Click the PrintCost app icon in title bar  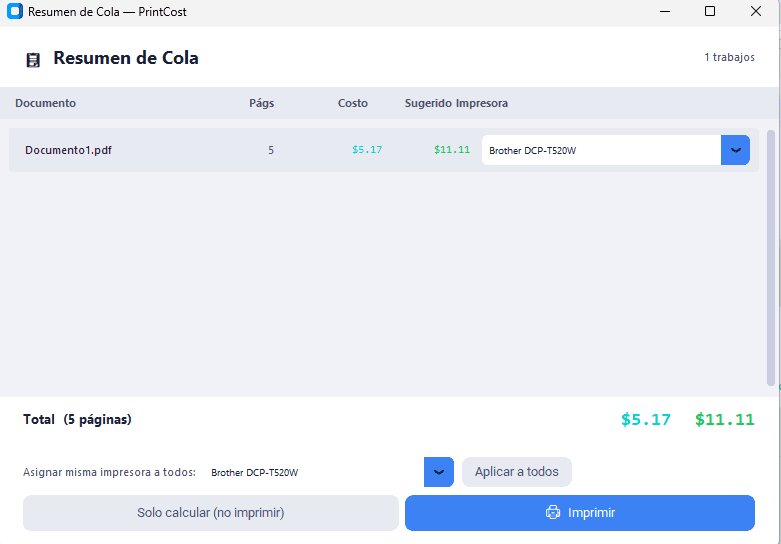[15, 11]
